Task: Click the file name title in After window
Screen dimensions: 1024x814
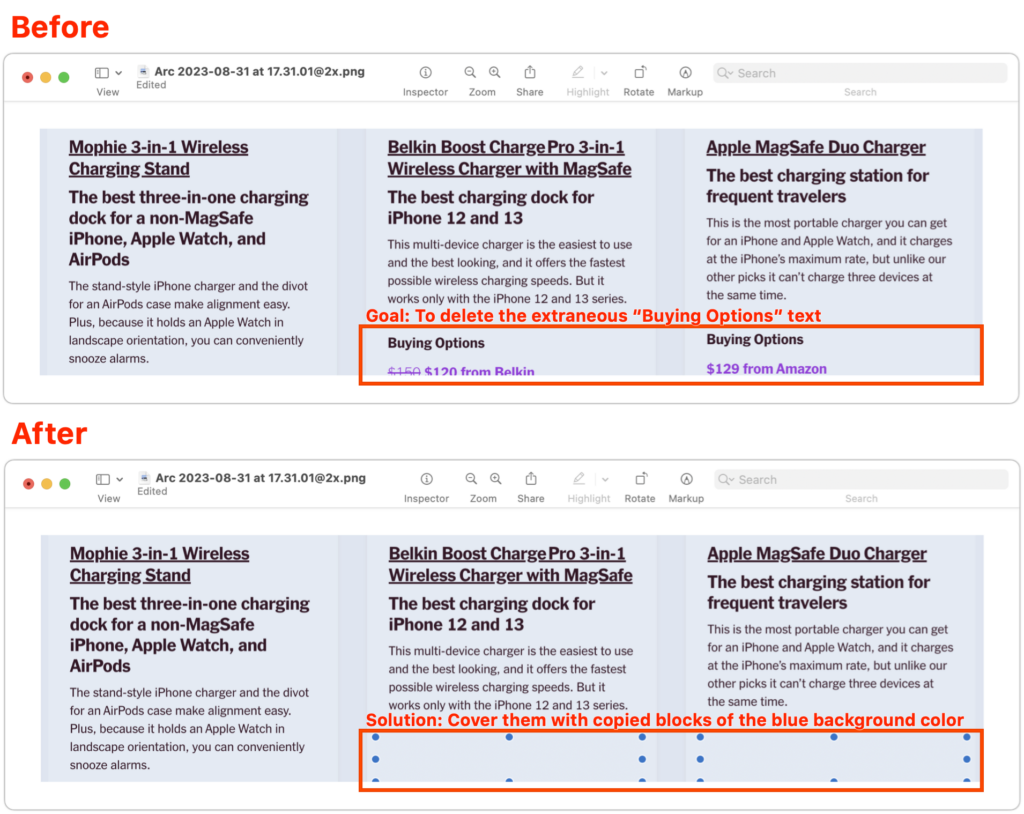Action: pyautogui.click(x=261, y=478)
